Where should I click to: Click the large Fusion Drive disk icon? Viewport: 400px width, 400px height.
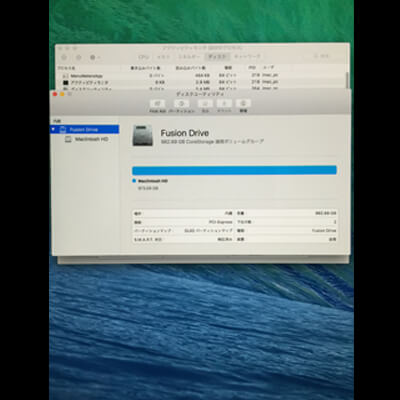point(143,135)
